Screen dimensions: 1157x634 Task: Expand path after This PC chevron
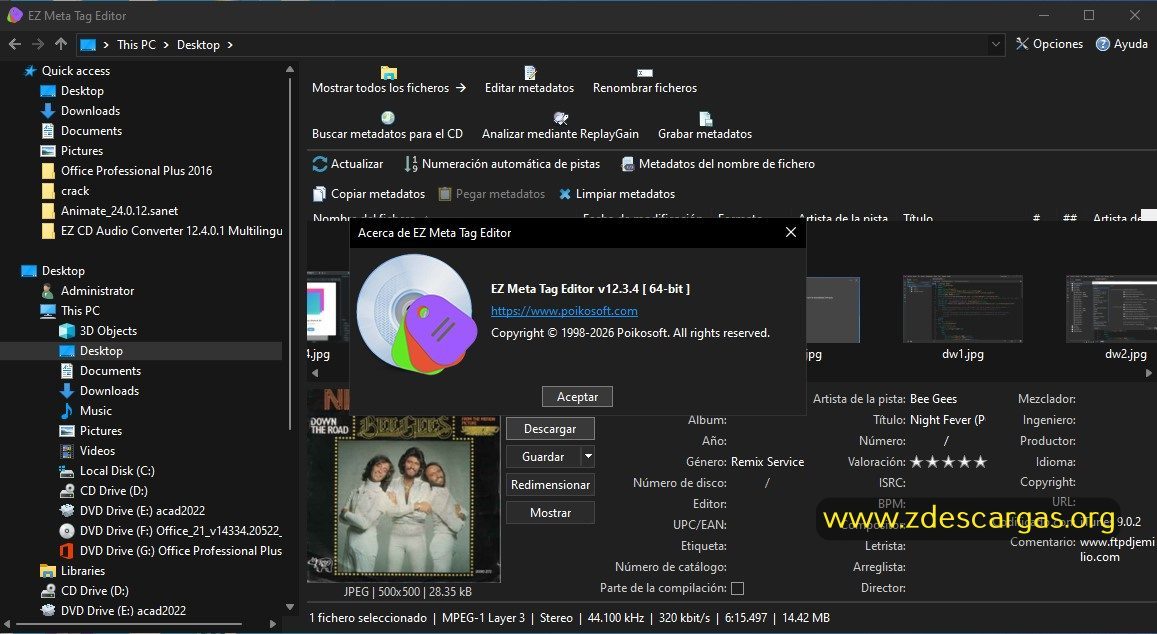pos(167,45)
